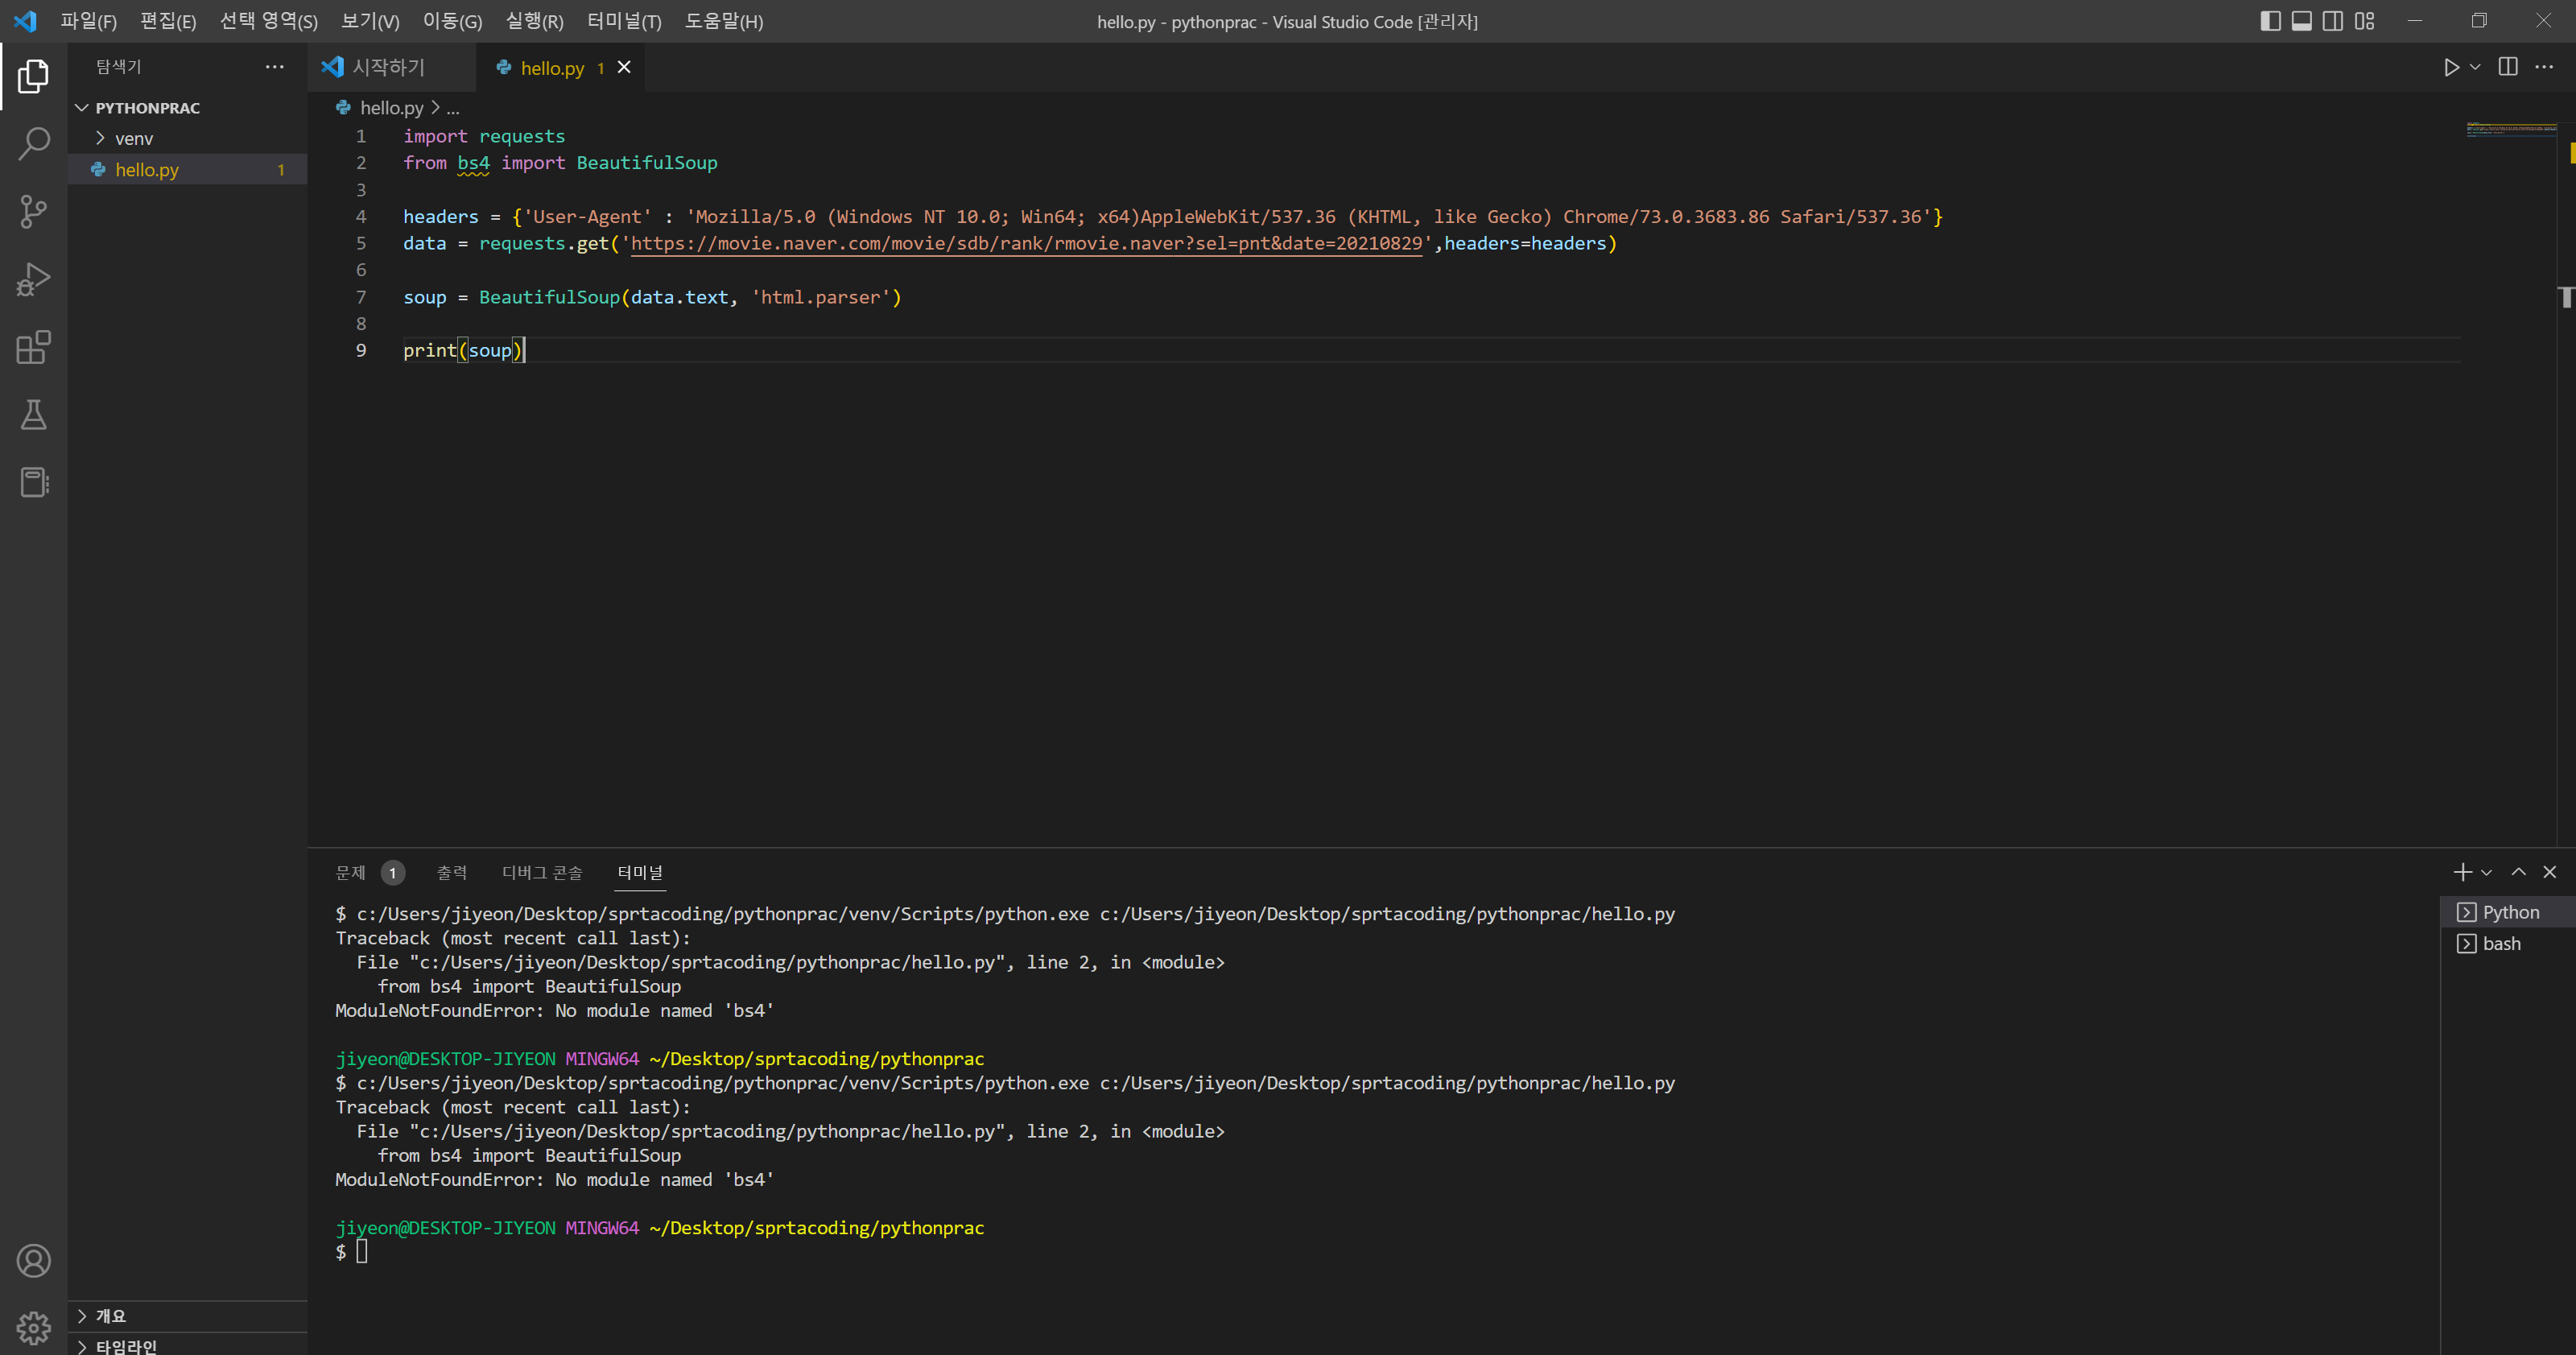The image size is (2576, 1355).
Task: Open Explorer panel more actions ellipsis
Action: [274, 67]
